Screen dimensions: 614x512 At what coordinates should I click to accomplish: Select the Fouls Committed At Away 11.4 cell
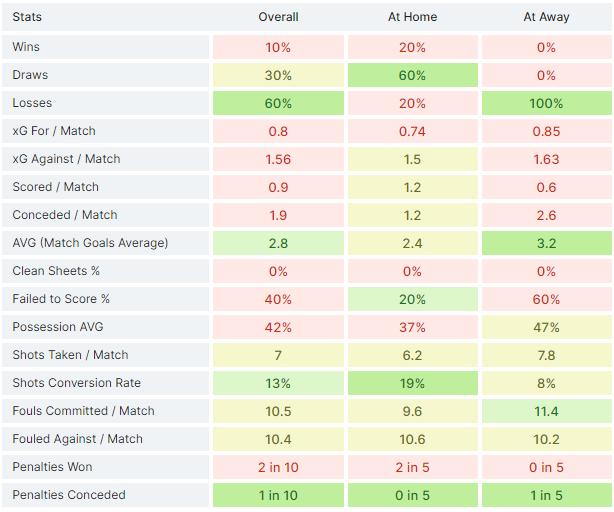(546, 411)
